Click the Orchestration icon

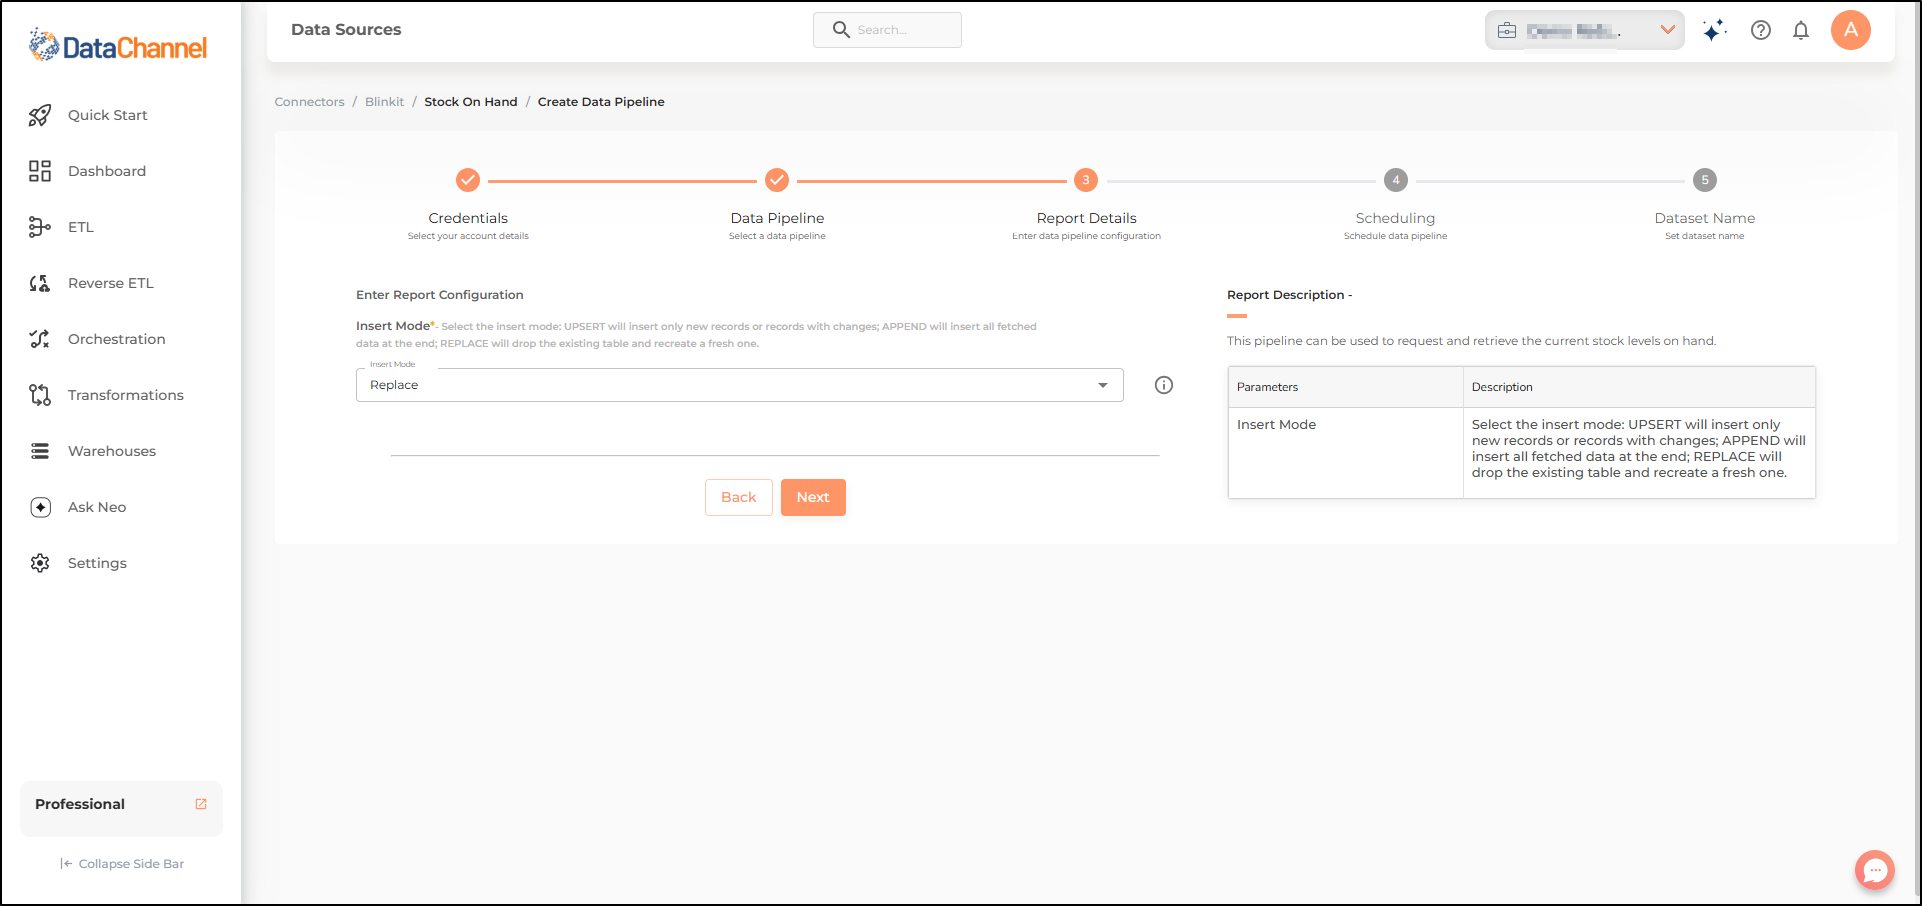[40, 339]
